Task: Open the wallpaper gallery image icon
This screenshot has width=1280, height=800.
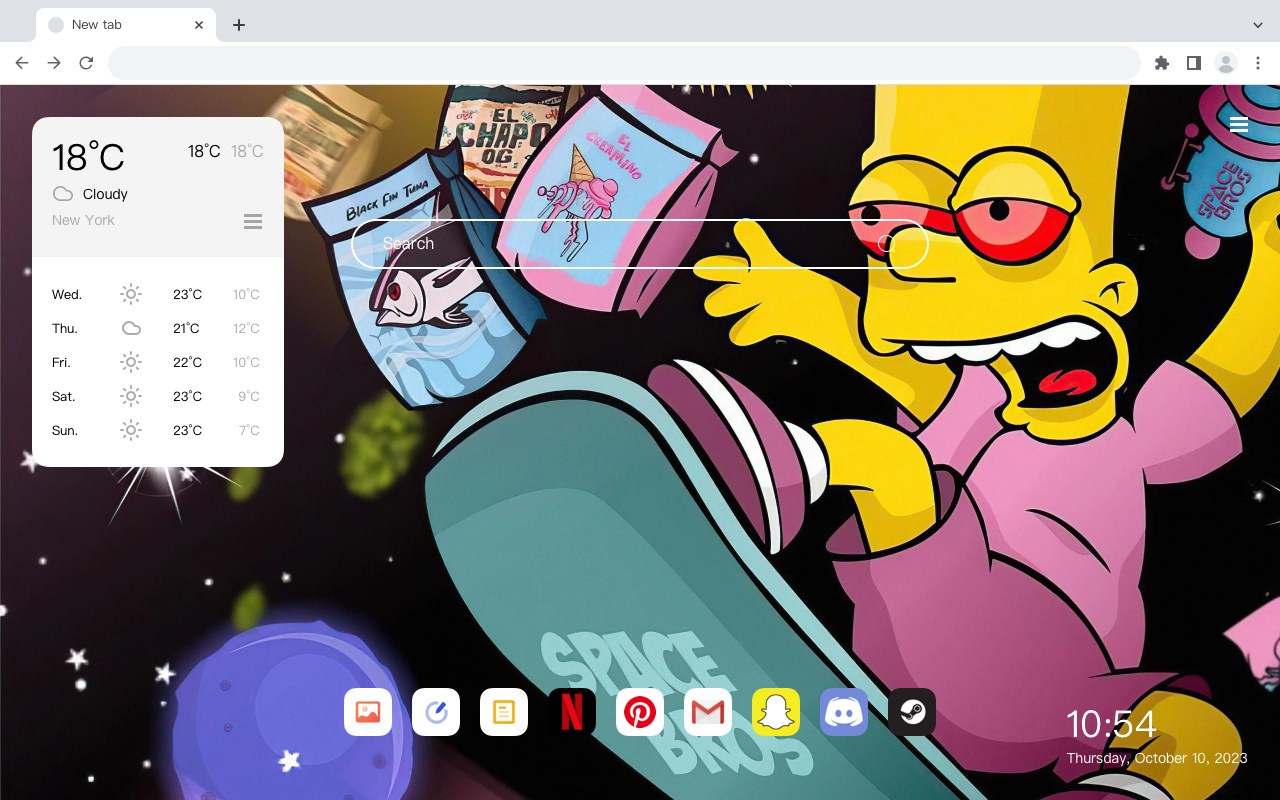Action: [368, 712]
